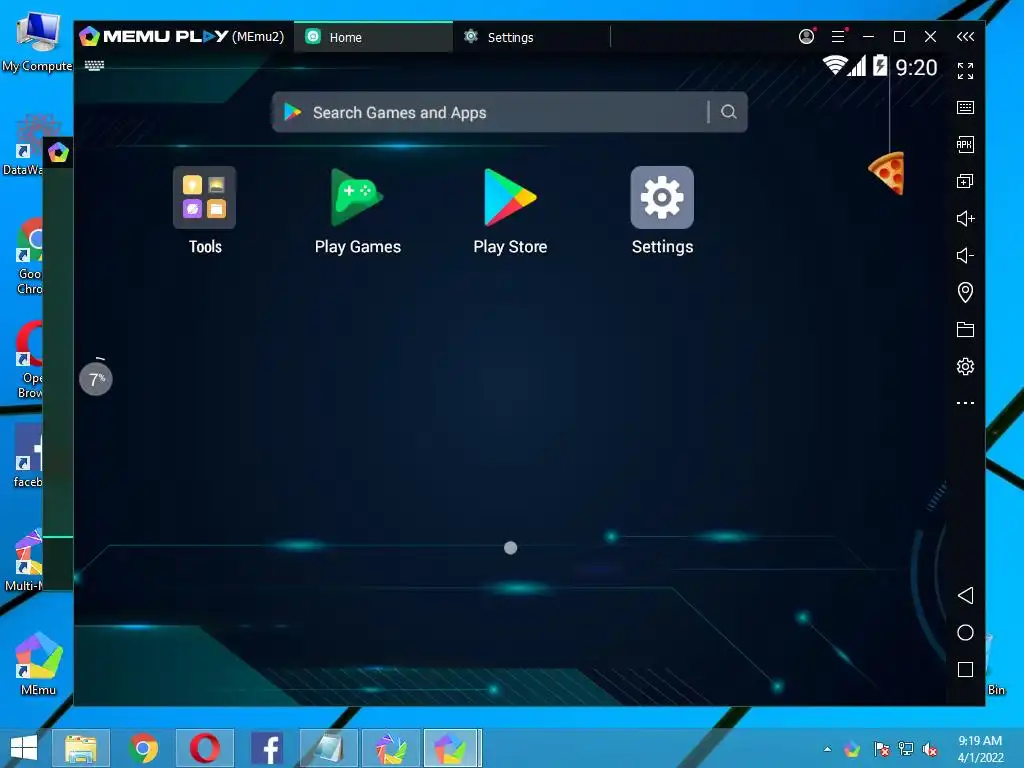
Task: Launch Chrome from the taskbar
Action: click(x=143, y=748)
